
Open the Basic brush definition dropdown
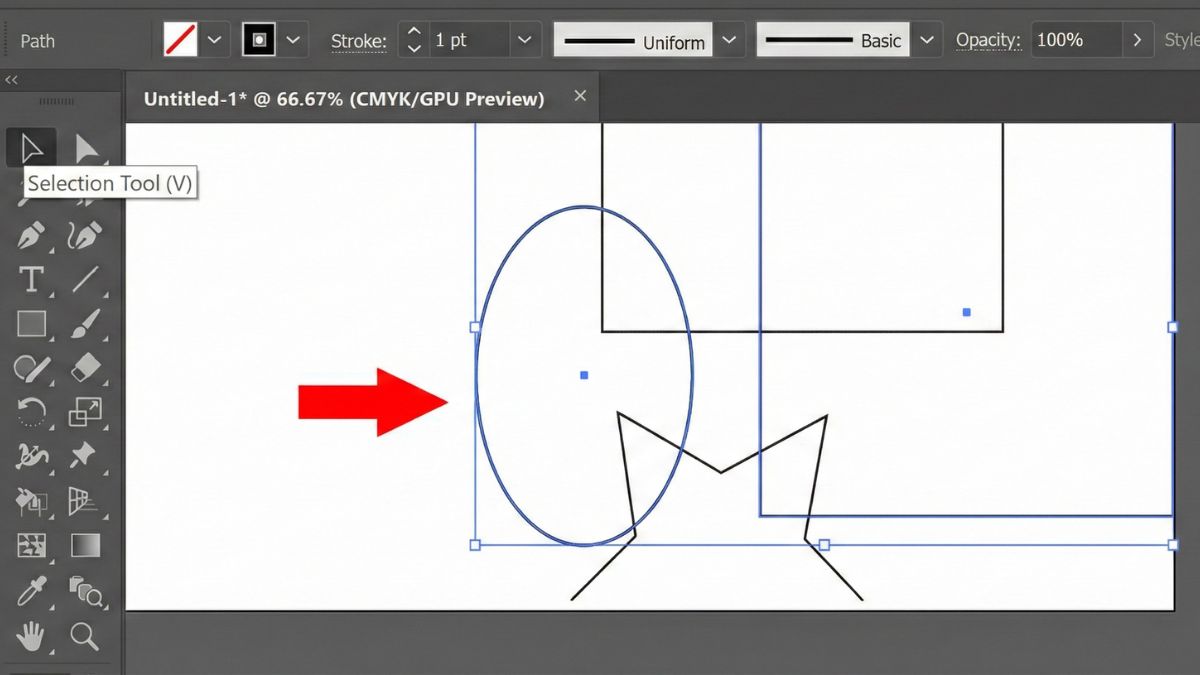tap(926, 39)
